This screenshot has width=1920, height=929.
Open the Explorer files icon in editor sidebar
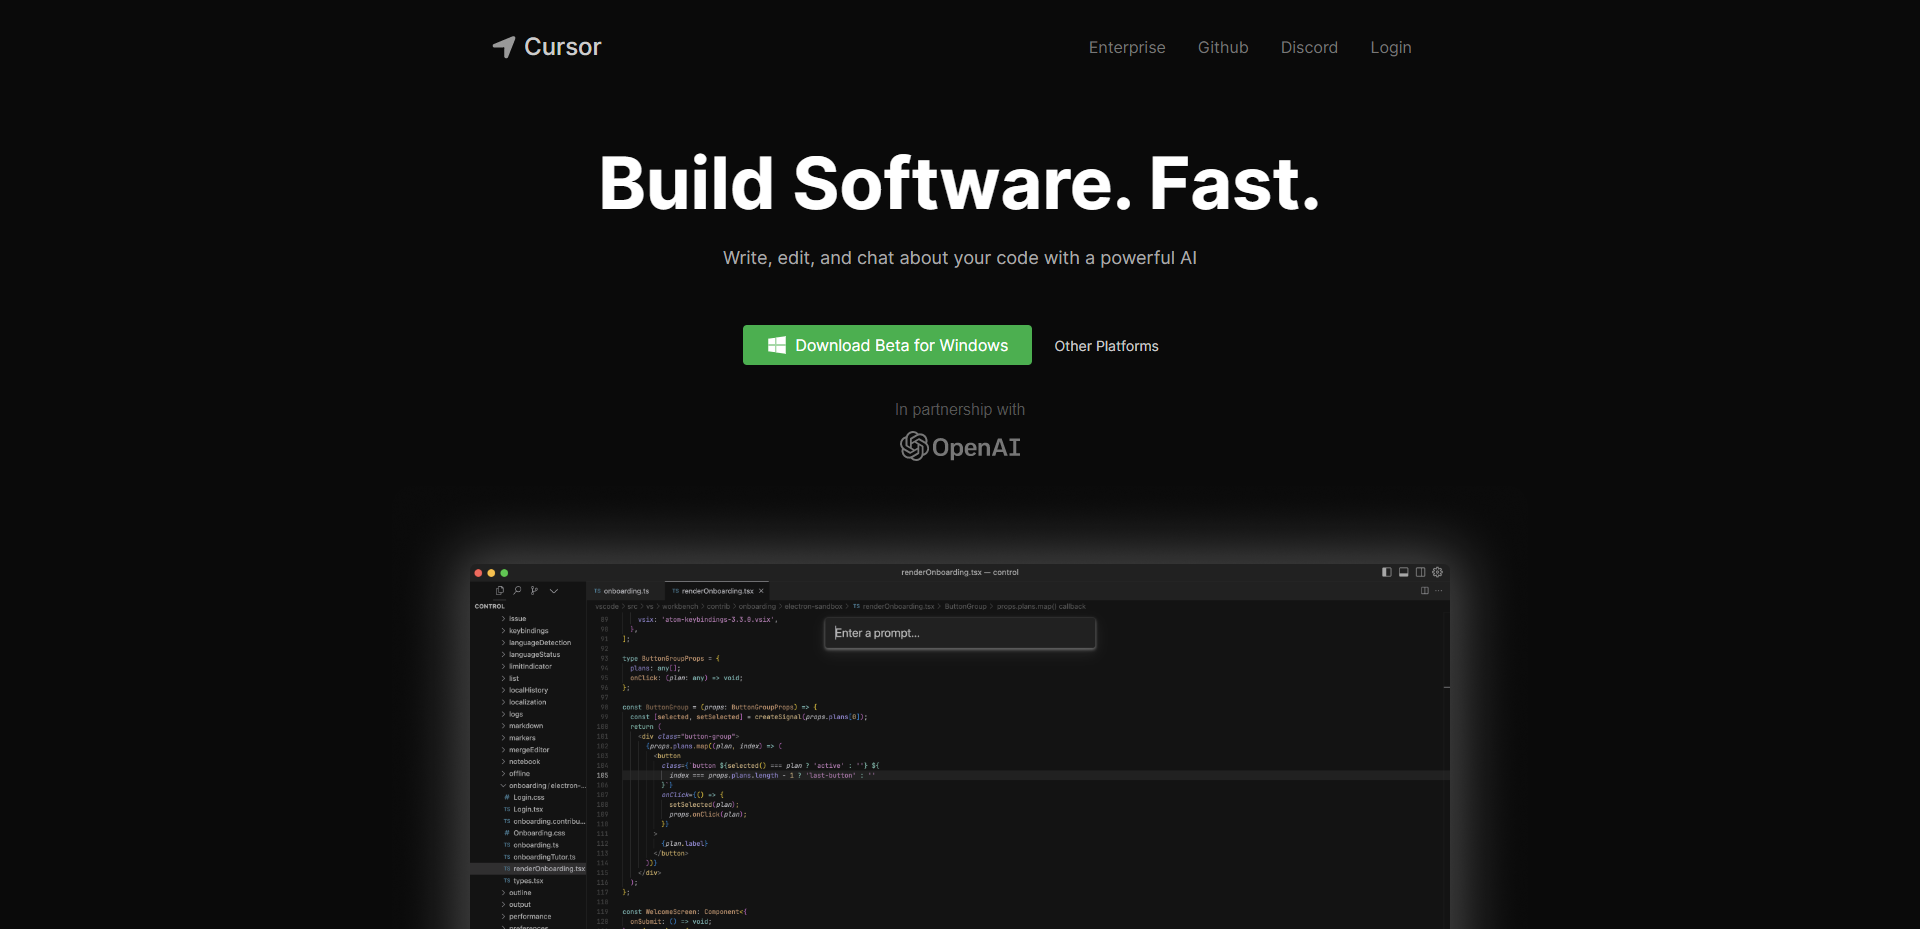point(500,591)
